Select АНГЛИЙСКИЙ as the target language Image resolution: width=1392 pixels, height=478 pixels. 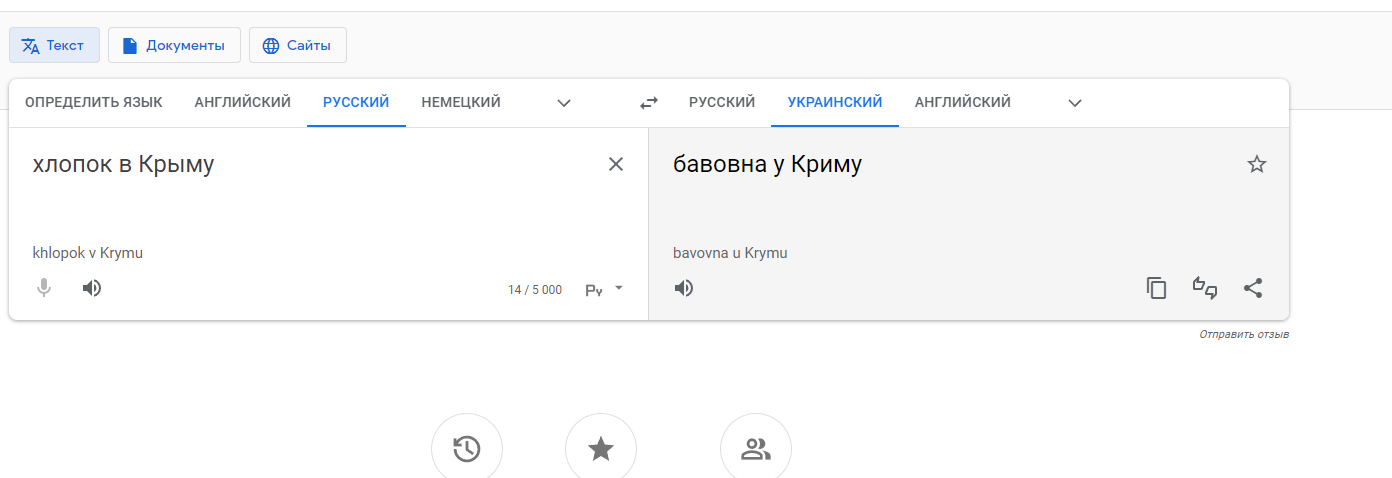pos(962,102)
